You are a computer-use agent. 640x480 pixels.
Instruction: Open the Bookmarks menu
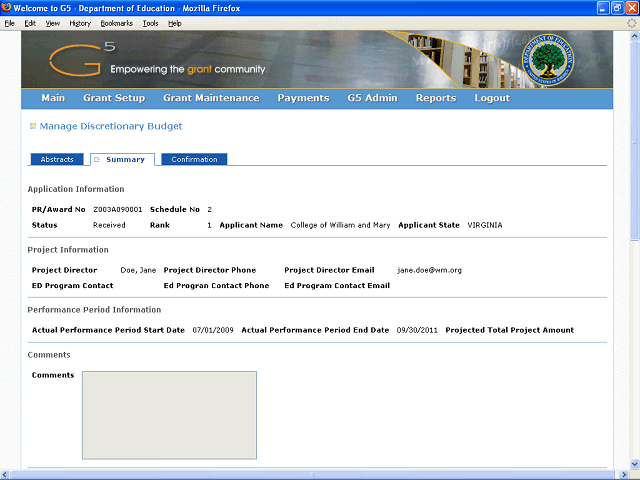pos(117,23)
